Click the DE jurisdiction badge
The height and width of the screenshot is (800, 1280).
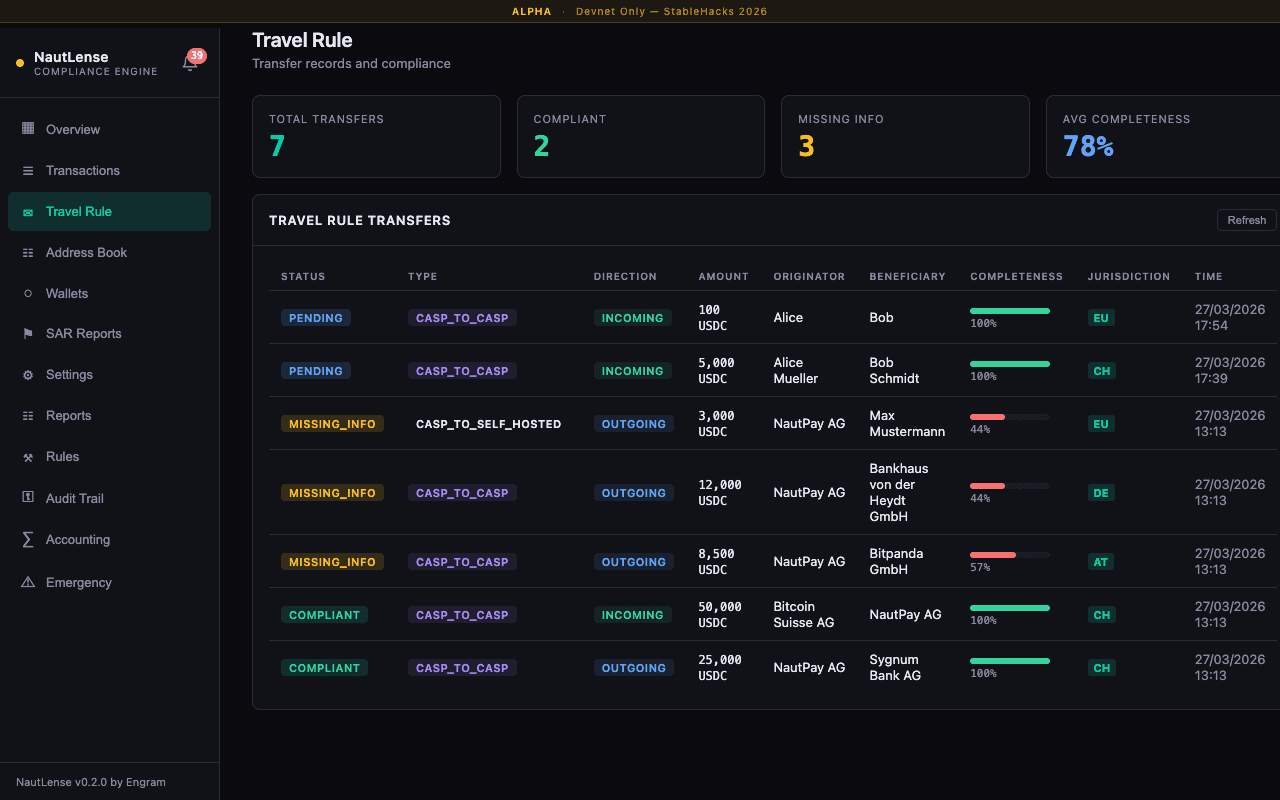click(1101, 493)
